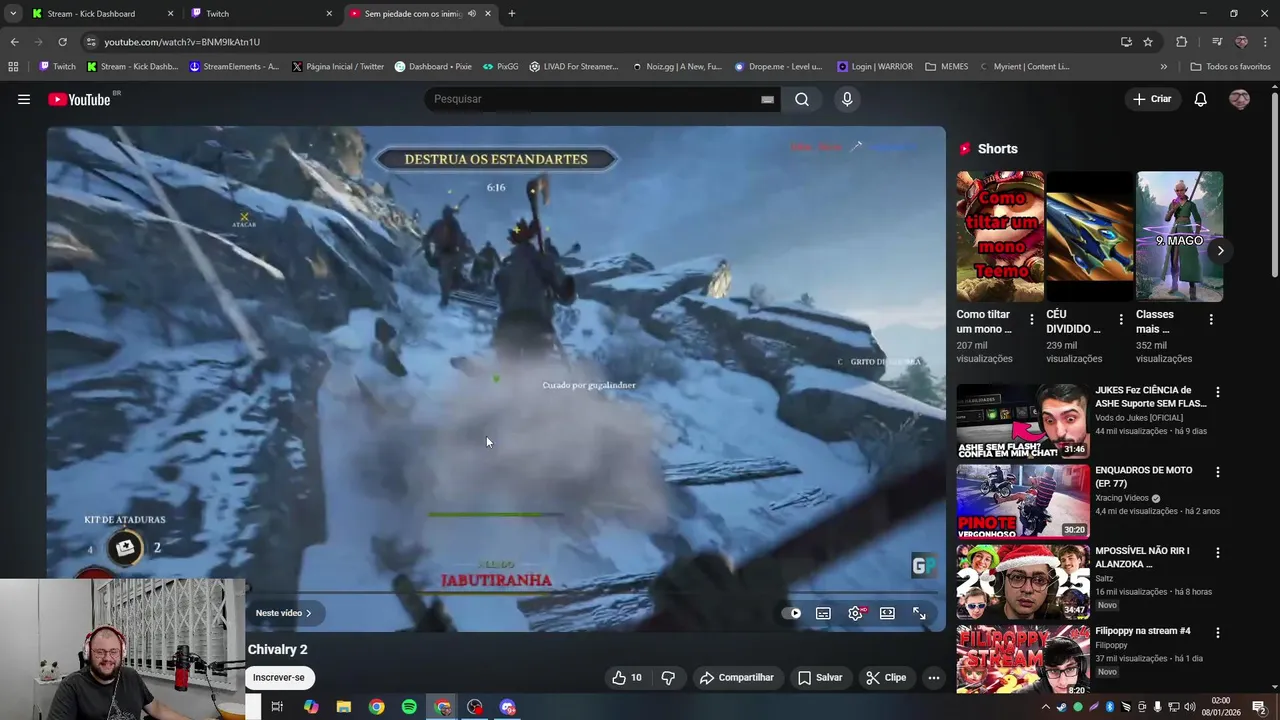The image size is (1280, 720).
Task: Open a new browser tab
Action: click(512, 14)
